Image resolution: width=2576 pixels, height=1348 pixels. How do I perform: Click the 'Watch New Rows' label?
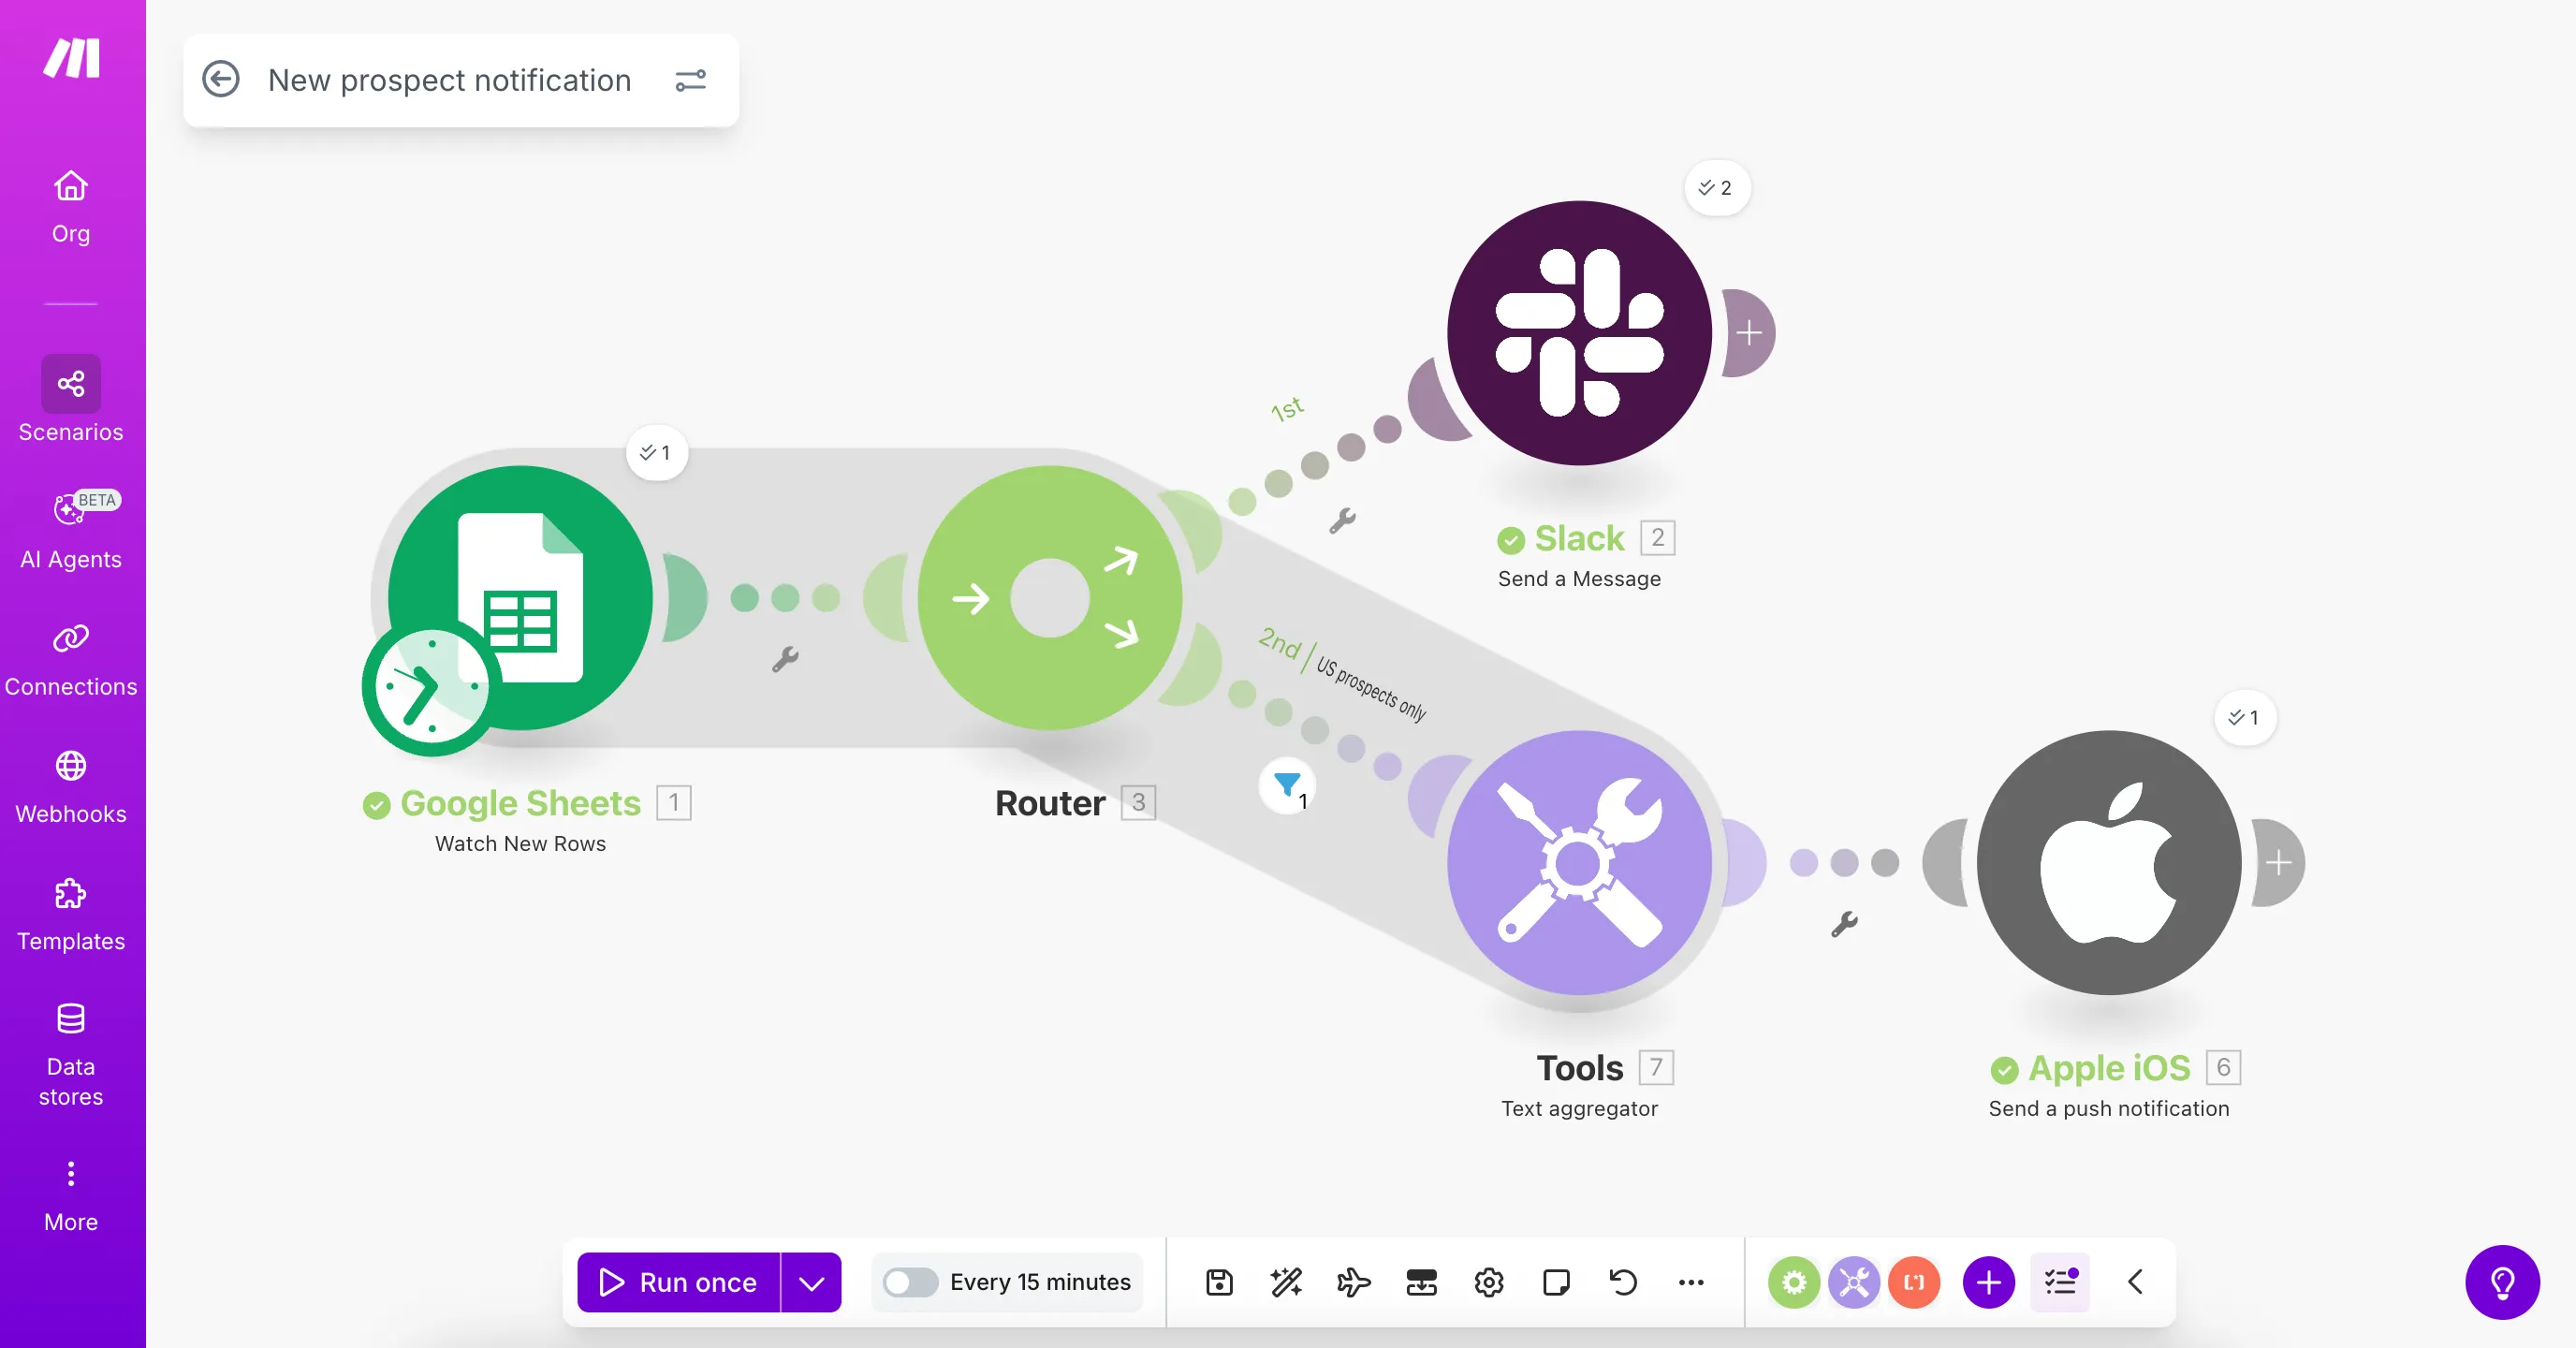520,843
